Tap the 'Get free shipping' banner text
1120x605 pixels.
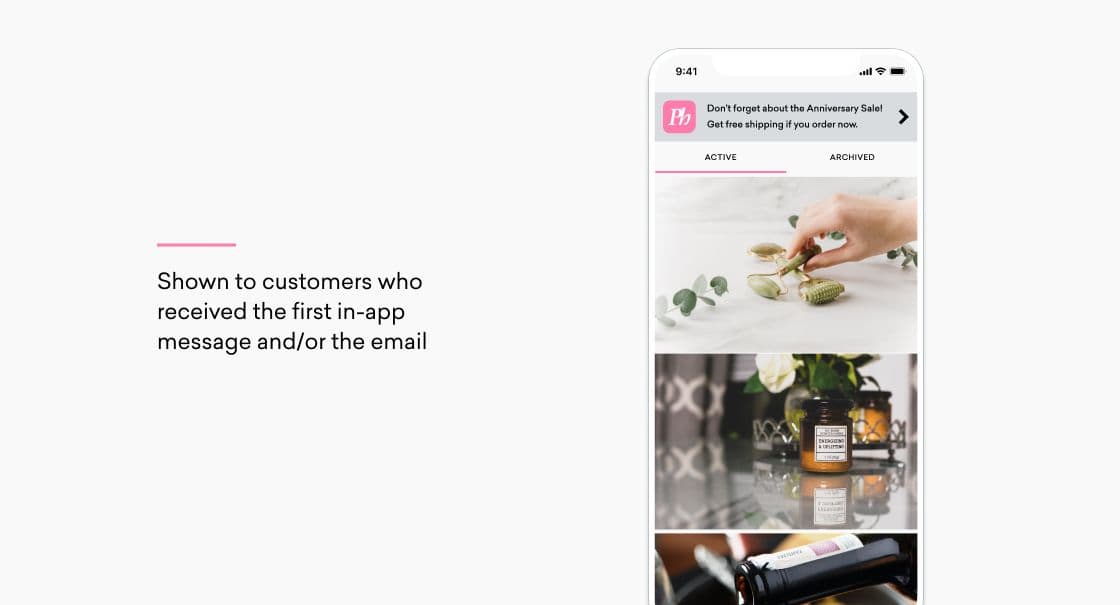pyautogui.click(x=782, y=124)
